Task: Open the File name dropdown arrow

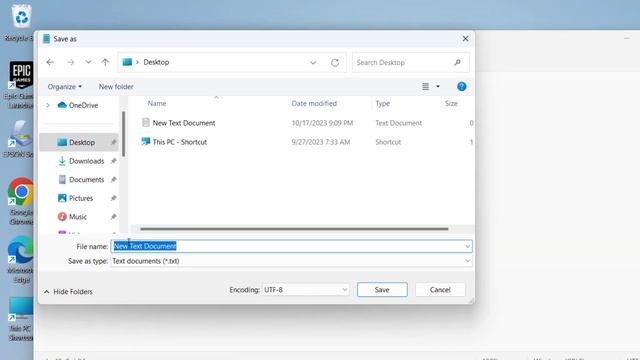Action: [467, 246]
